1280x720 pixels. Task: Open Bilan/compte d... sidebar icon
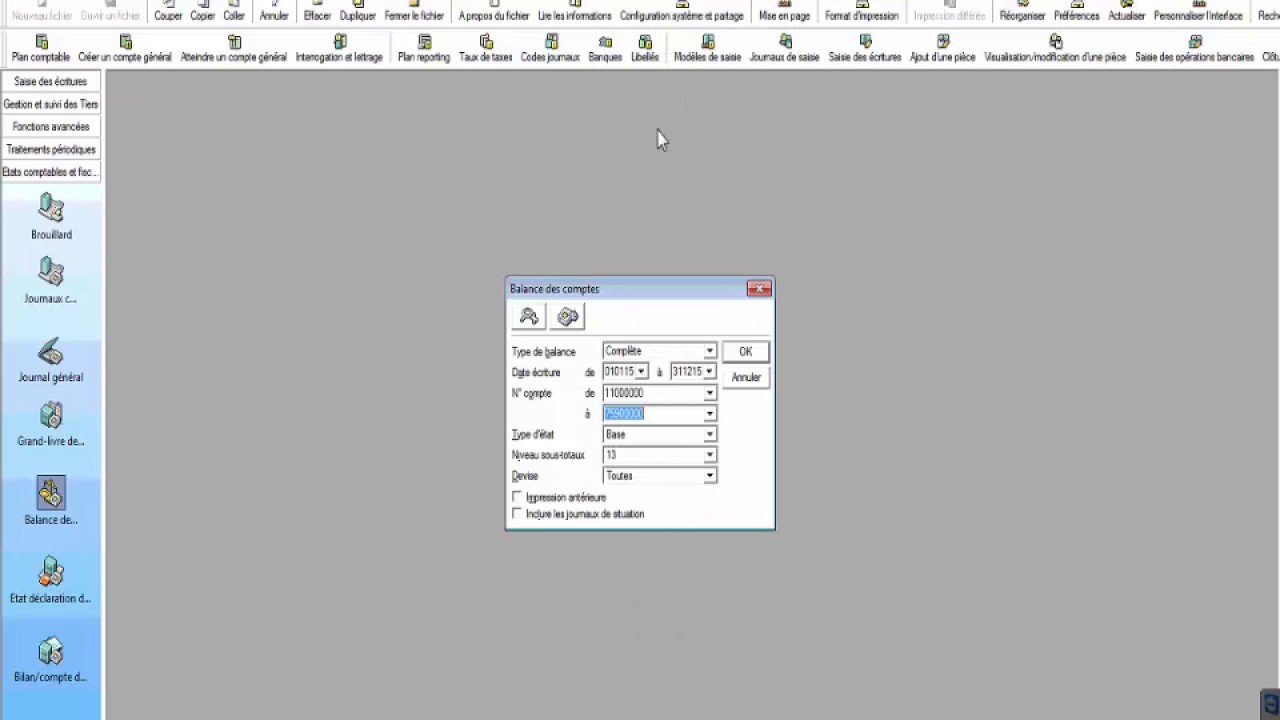tap(51, 660)
